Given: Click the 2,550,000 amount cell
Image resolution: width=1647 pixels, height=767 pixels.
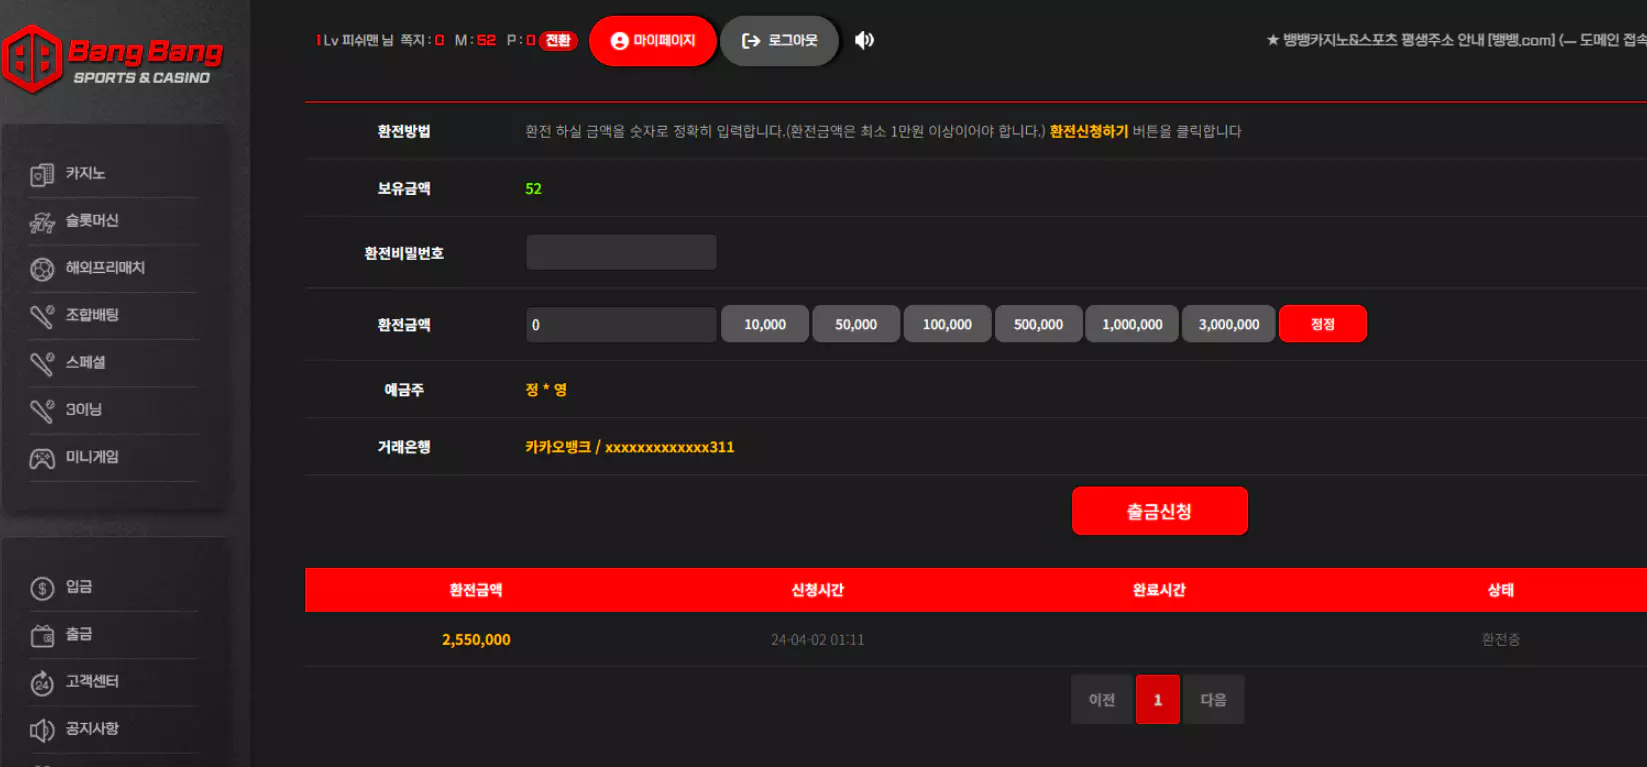Looking at the screenshot, I should point(476,640).
